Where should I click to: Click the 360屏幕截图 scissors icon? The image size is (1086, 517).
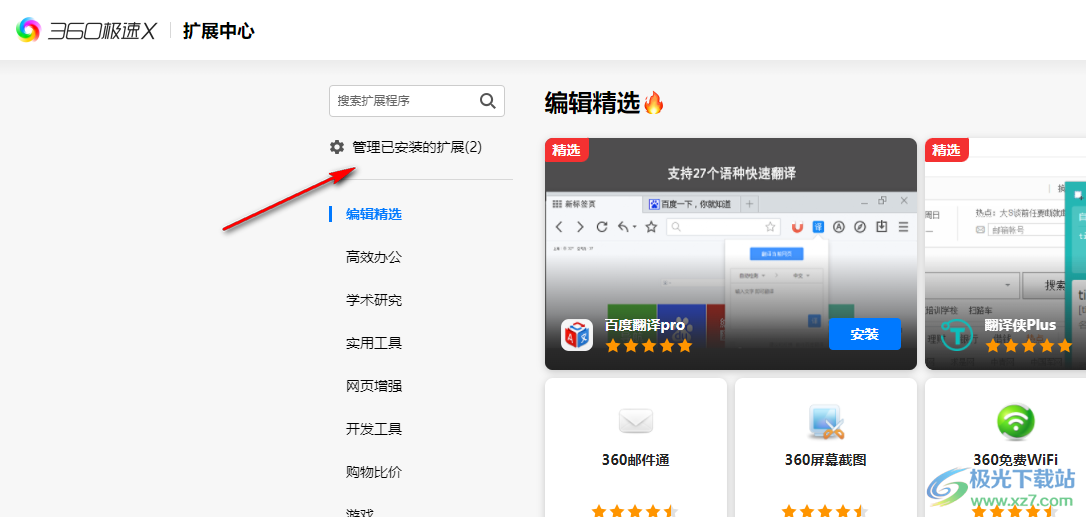[x=826, y=421]
